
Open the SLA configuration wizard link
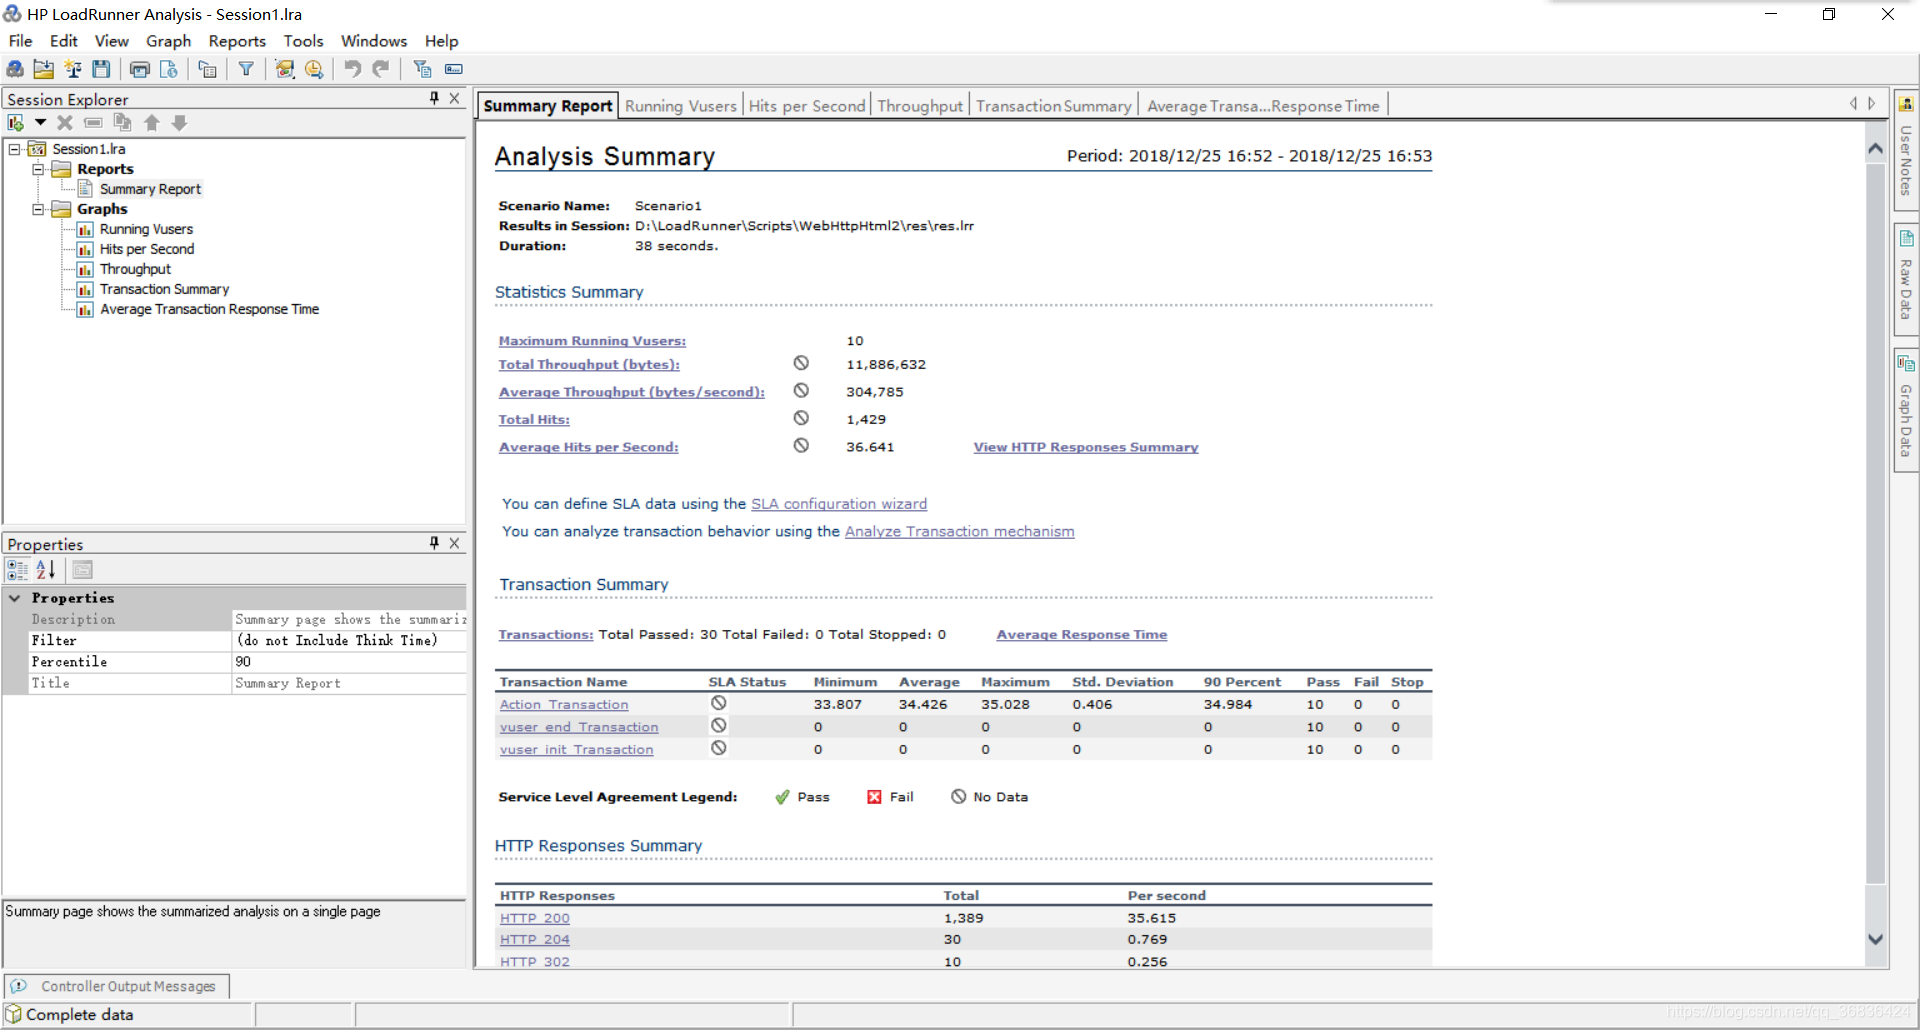coord(839,504)
